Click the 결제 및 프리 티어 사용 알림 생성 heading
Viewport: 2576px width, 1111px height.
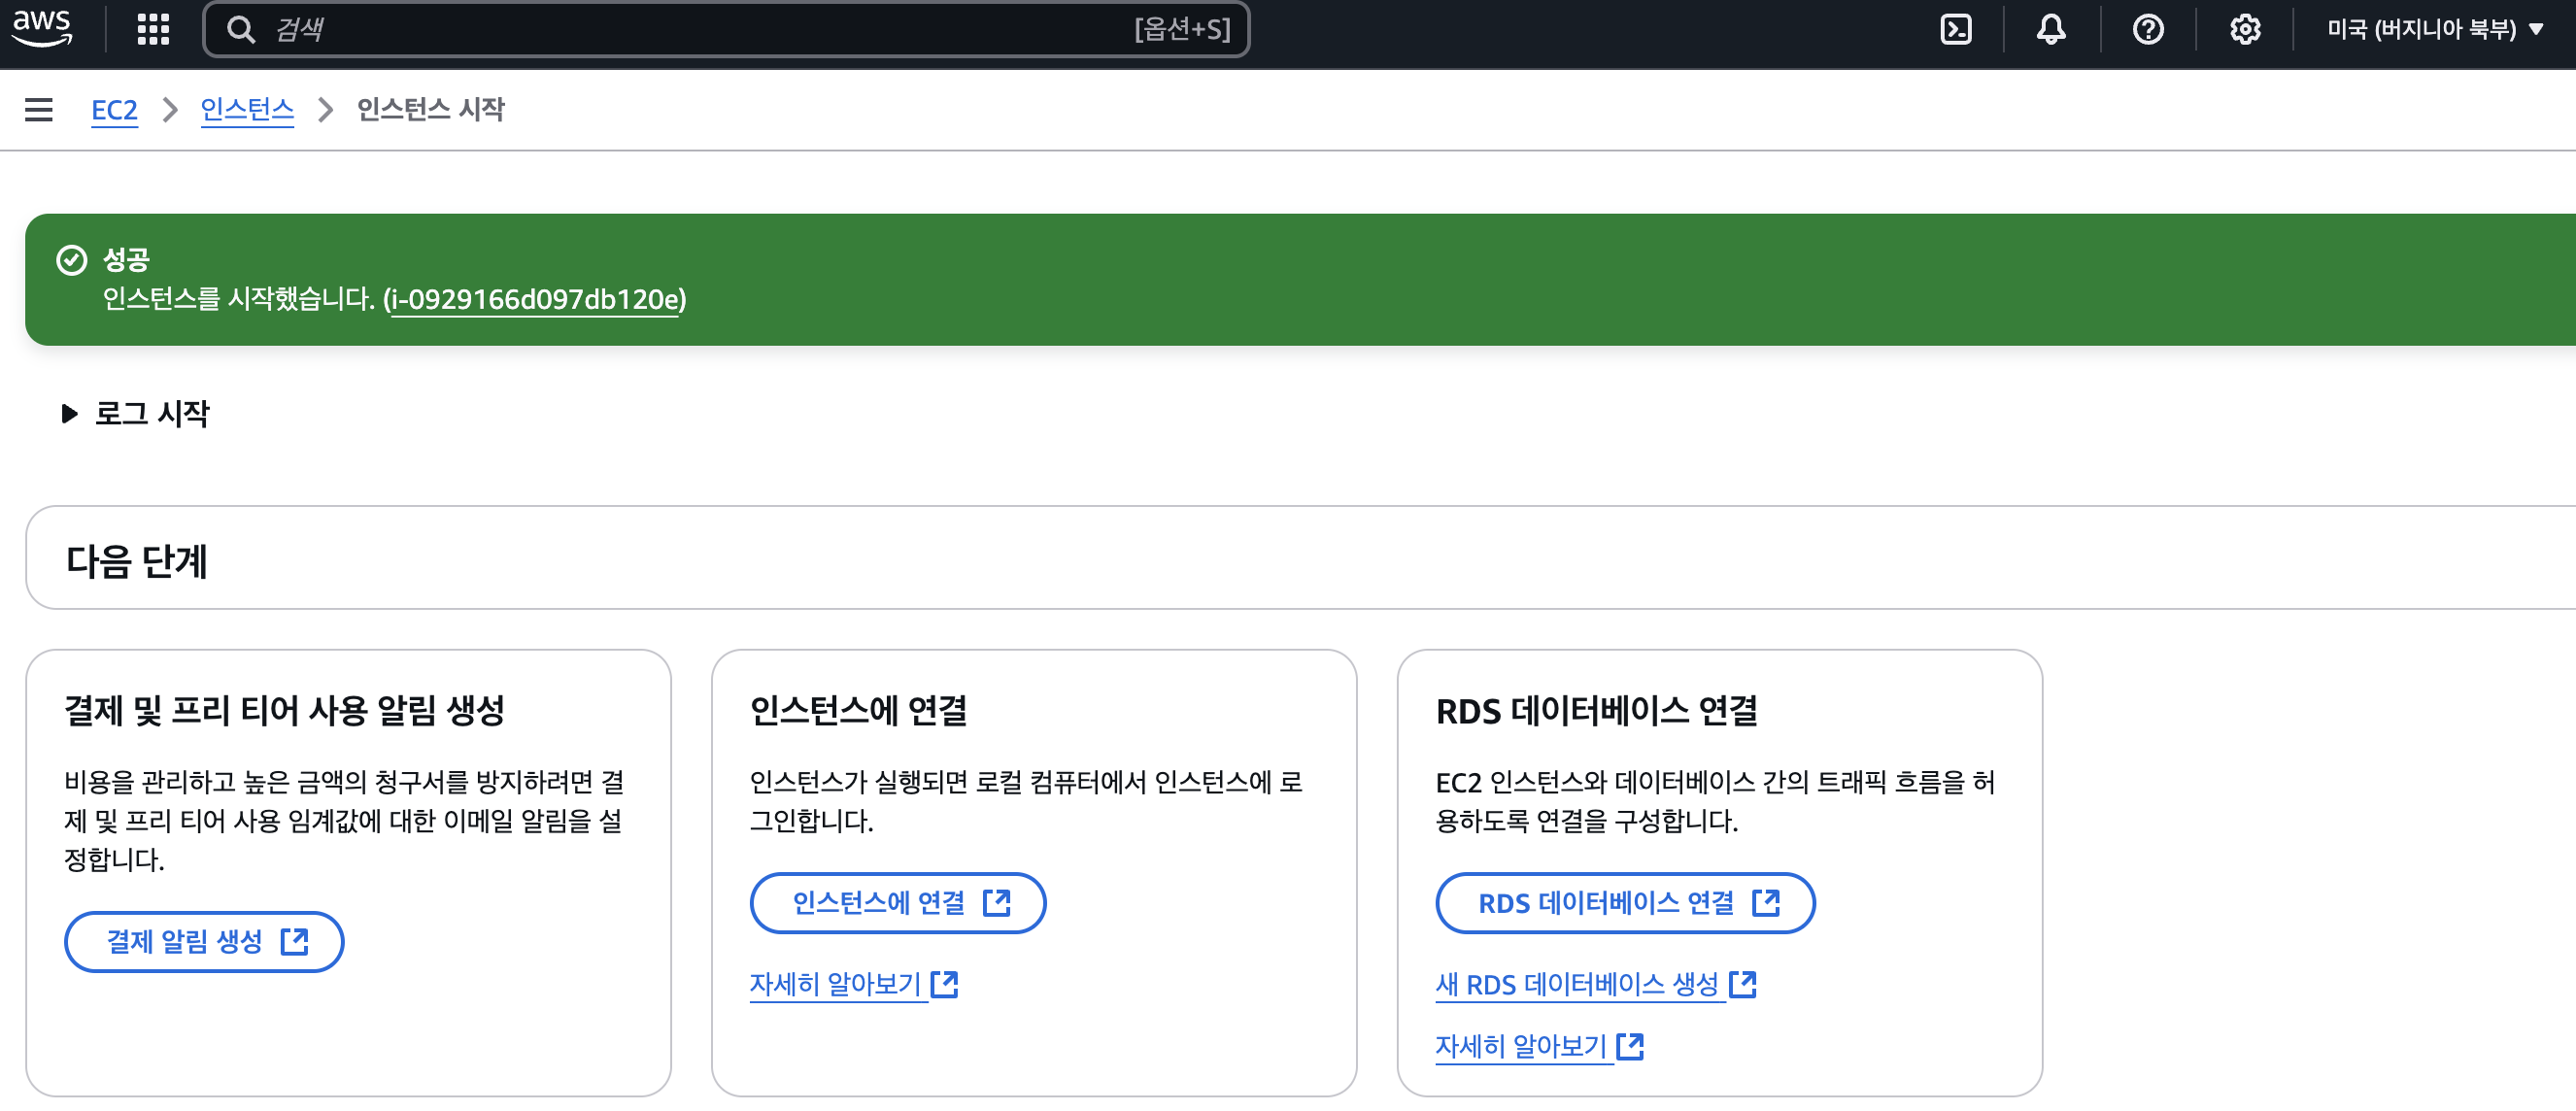(284, 711)
